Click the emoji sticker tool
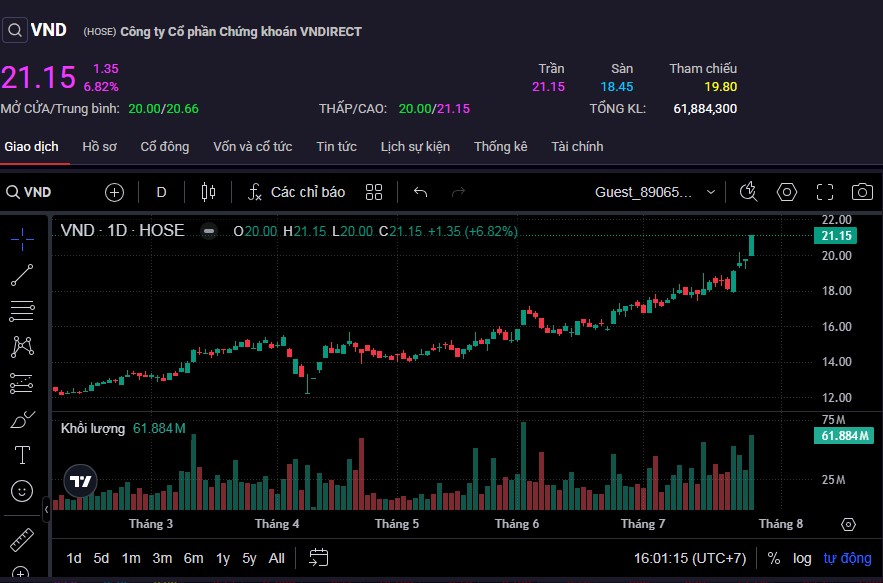Image resolution: width=883 pixels, height=583 pixels. (x=22, y=491)
